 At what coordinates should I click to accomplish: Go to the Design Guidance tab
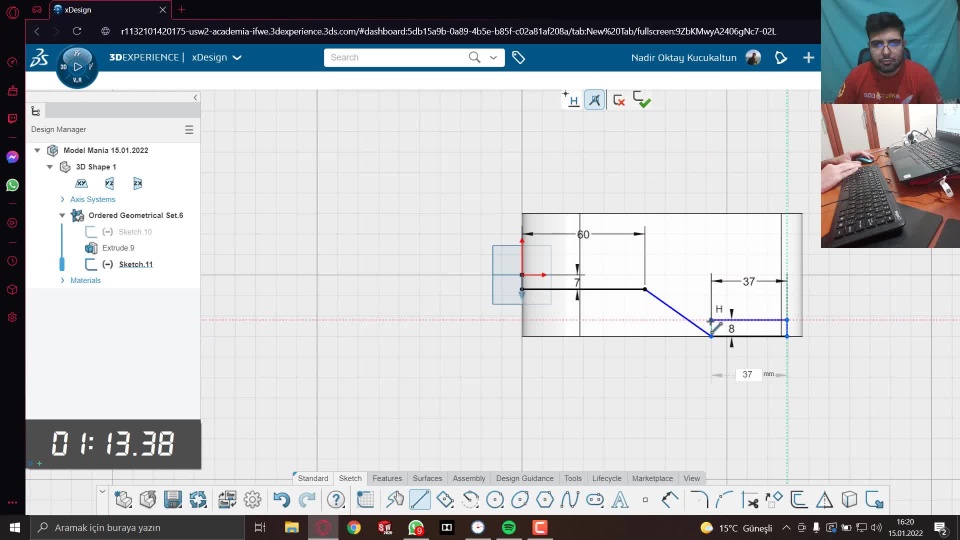tap(525, 478)
